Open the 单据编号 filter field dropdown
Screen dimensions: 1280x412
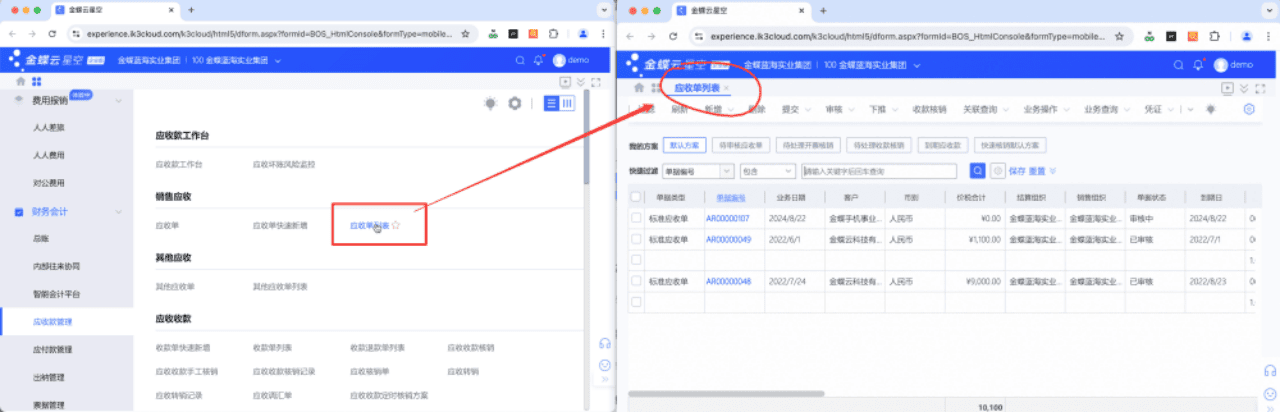(728, 171)
